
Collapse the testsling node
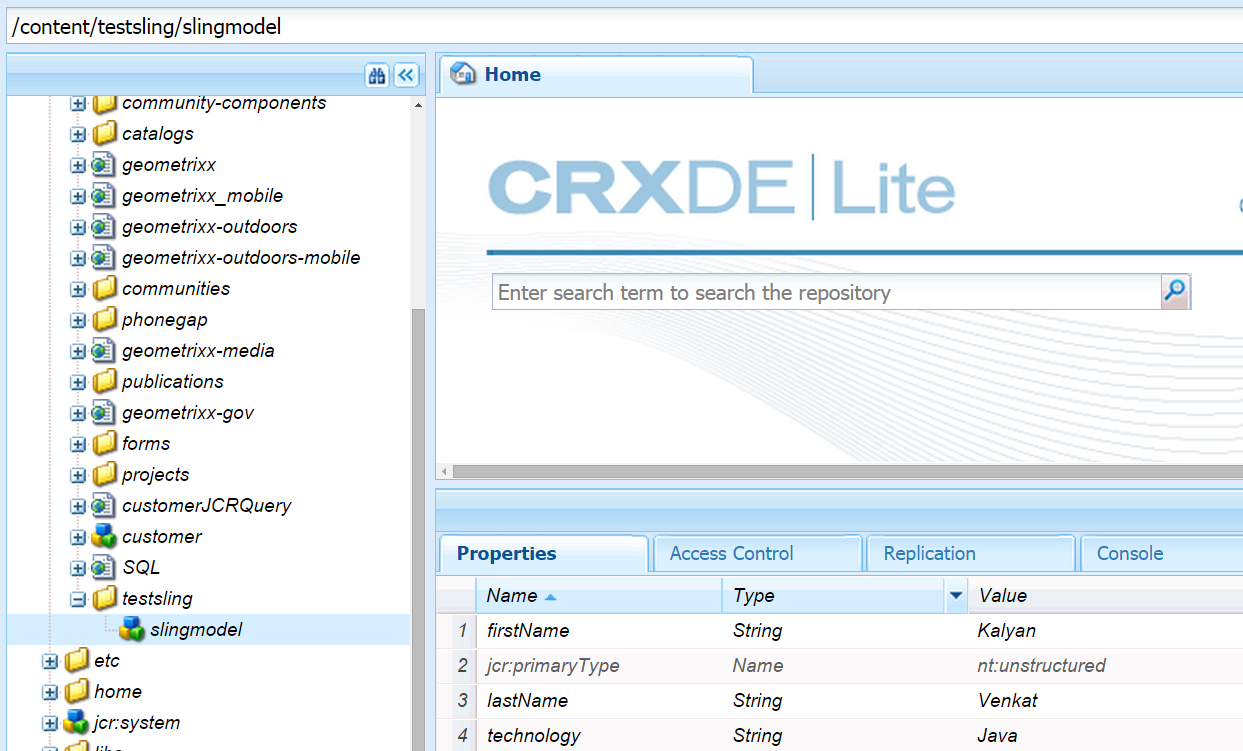tap(78, 600)
